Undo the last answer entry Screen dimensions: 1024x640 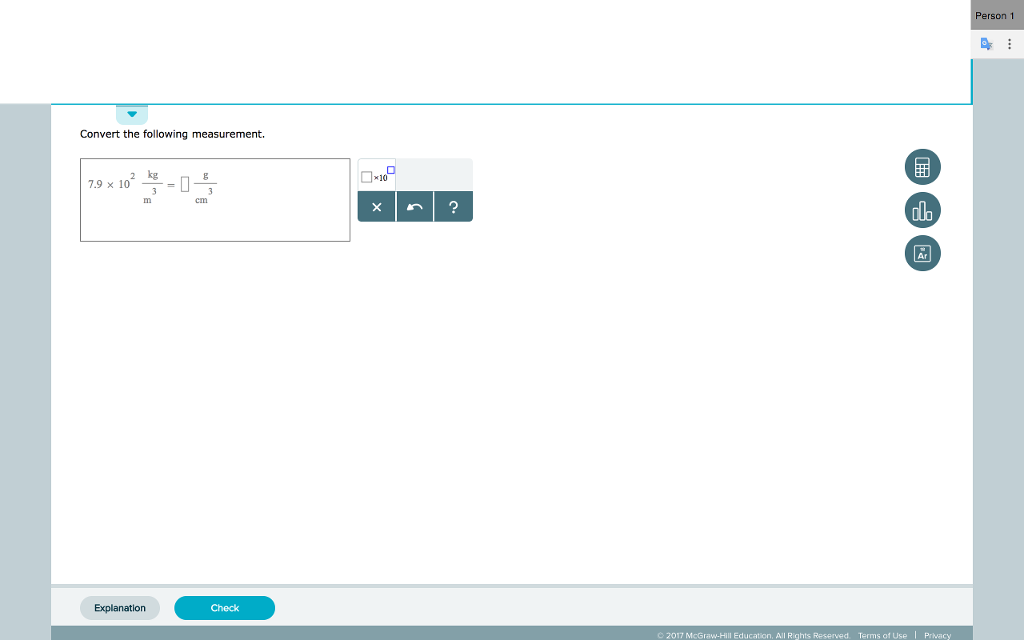click(x=414, y=207)
